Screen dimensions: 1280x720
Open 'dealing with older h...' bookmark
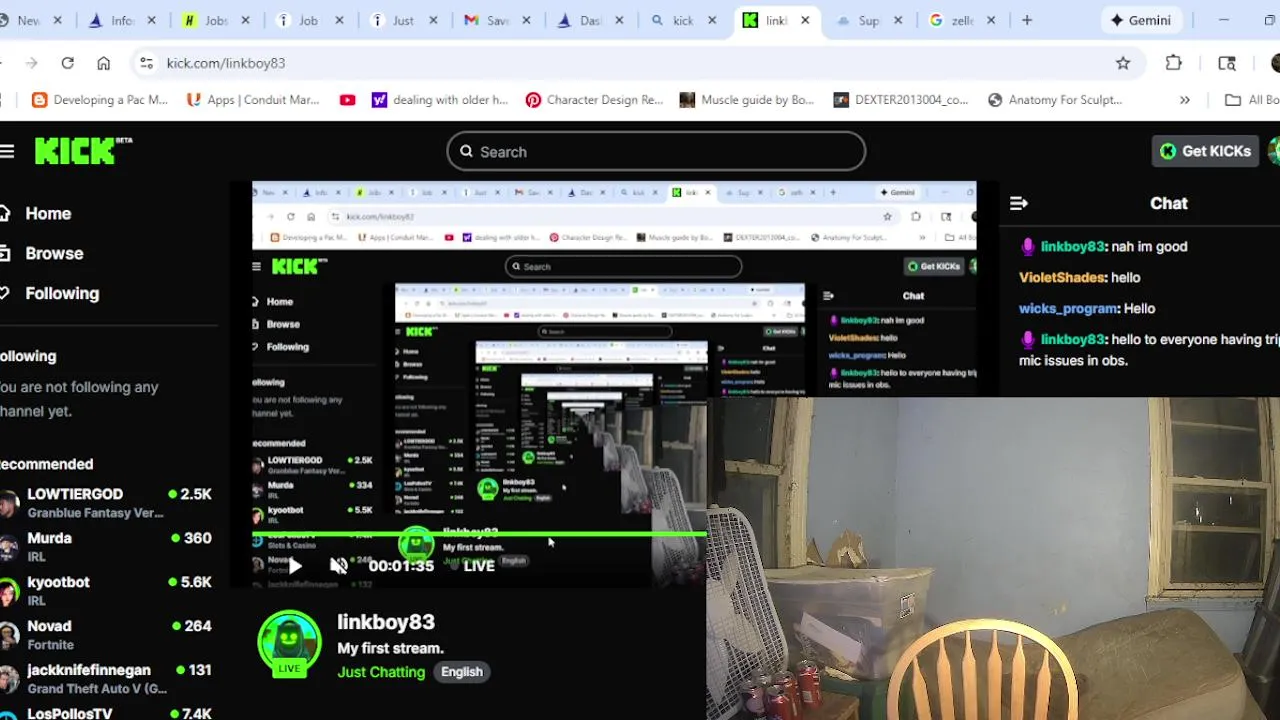tap(440, 100)
